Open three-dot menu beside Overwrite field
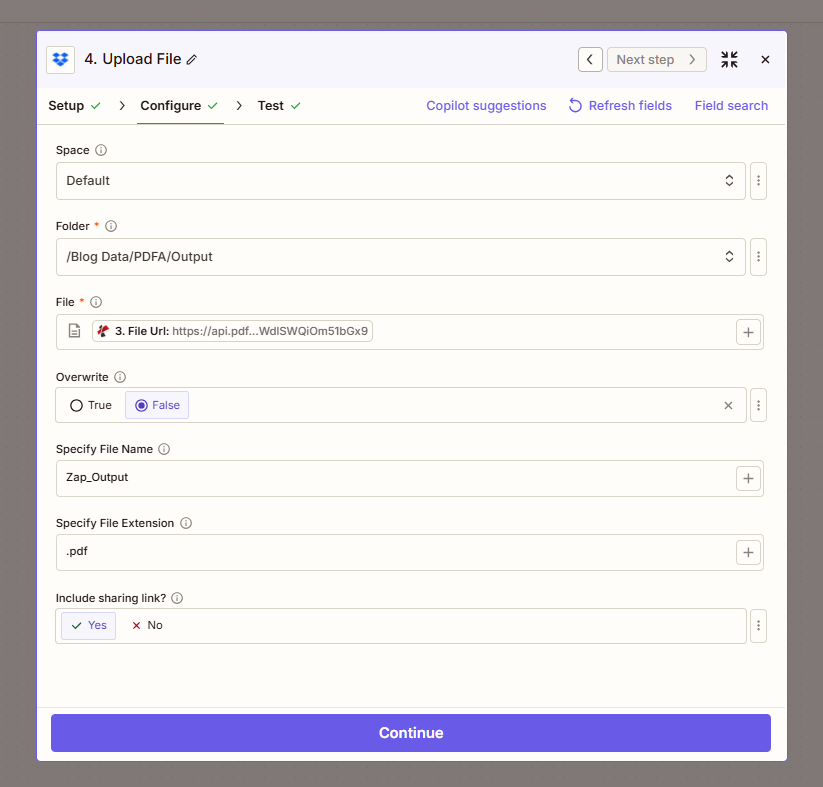 tap(759, 405)
